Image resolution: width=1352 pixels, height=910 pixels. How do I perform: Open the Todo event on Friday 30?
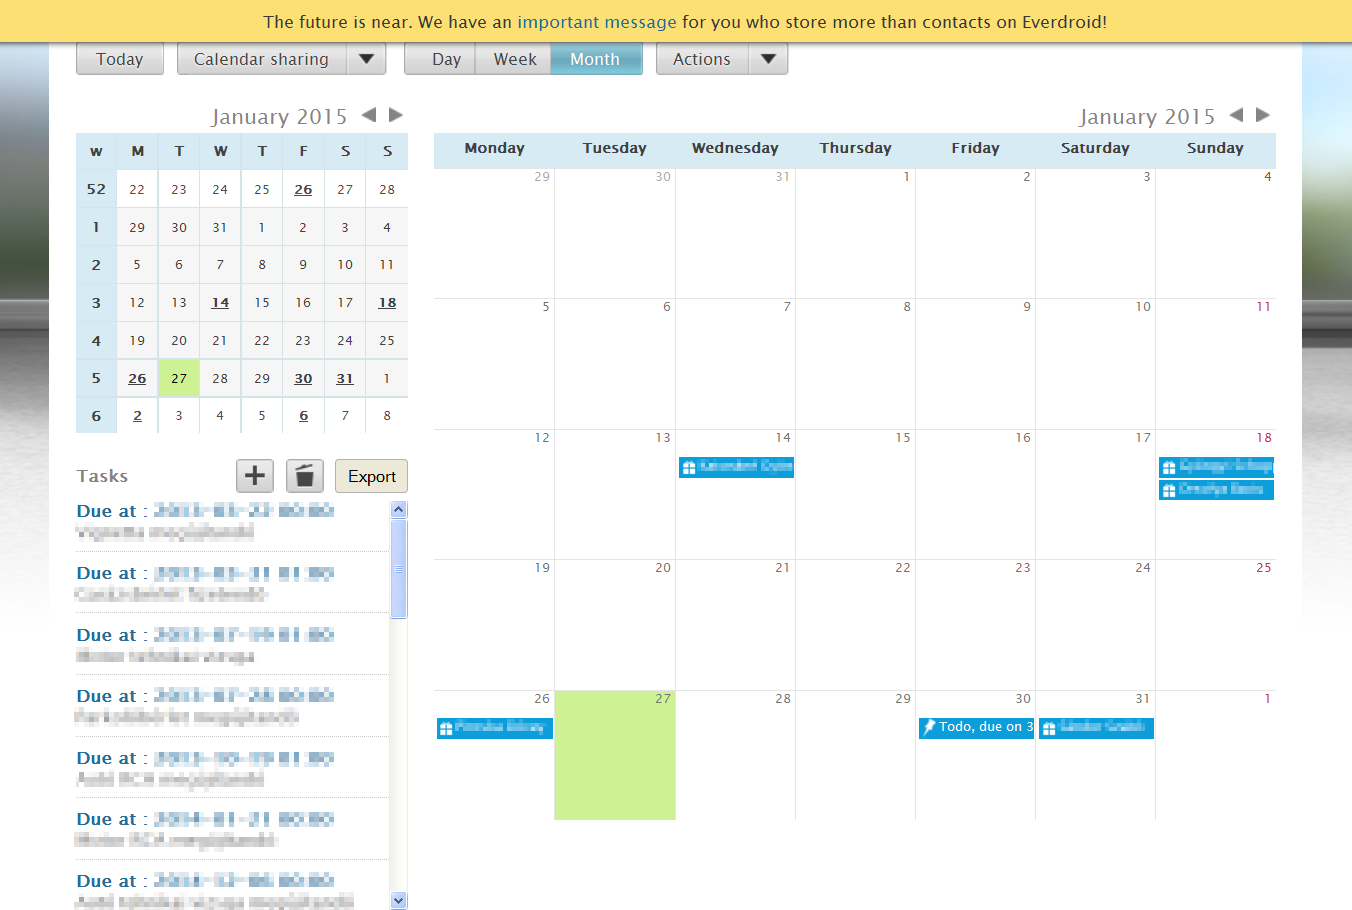point(976,728)
